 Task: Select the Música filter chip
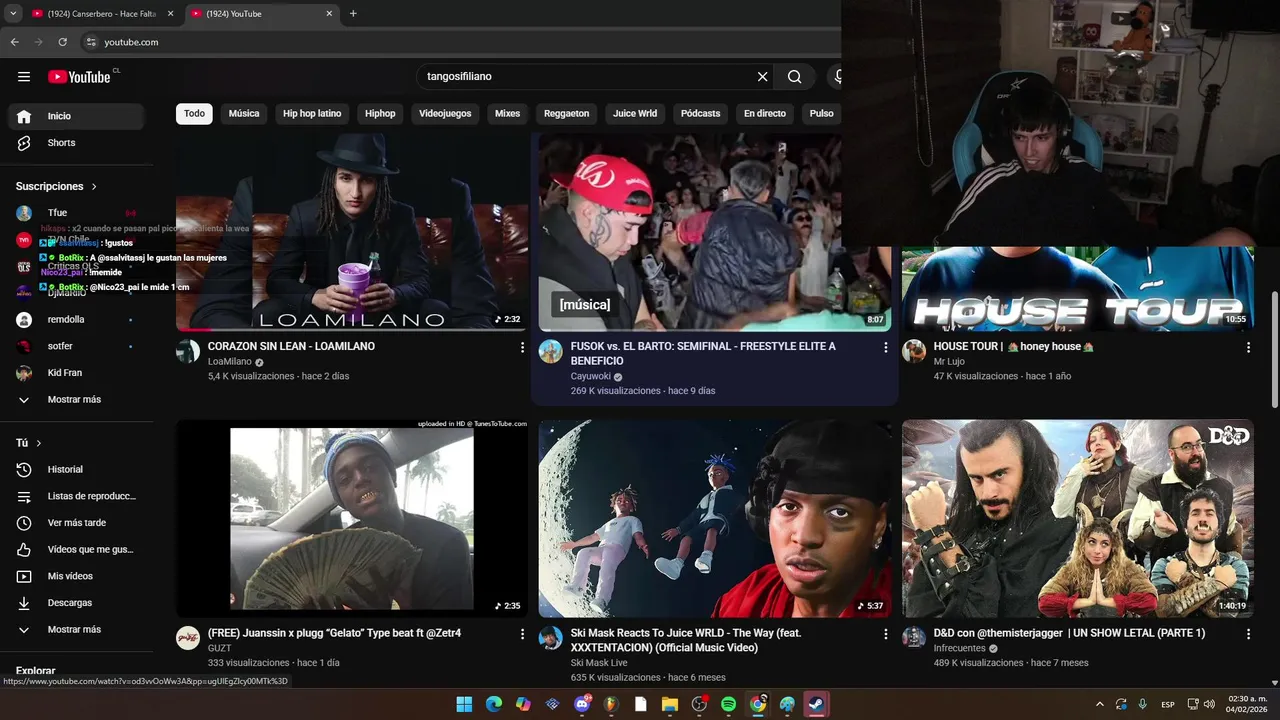(x=244, y=113)
